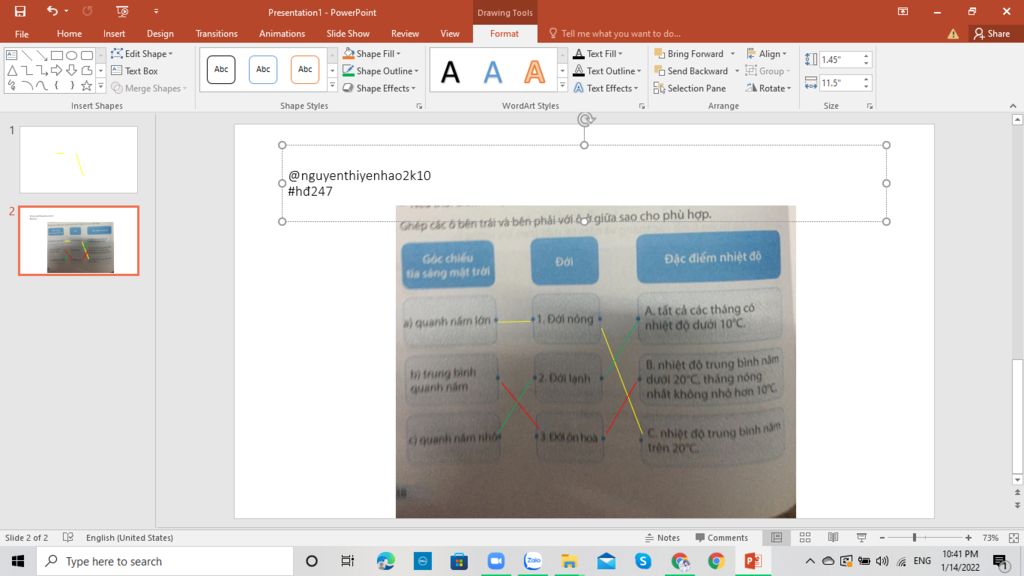This screenshot has height=576, width=1024.
Task: Open the Text Effects dropdown
Action: pos(605,88)
